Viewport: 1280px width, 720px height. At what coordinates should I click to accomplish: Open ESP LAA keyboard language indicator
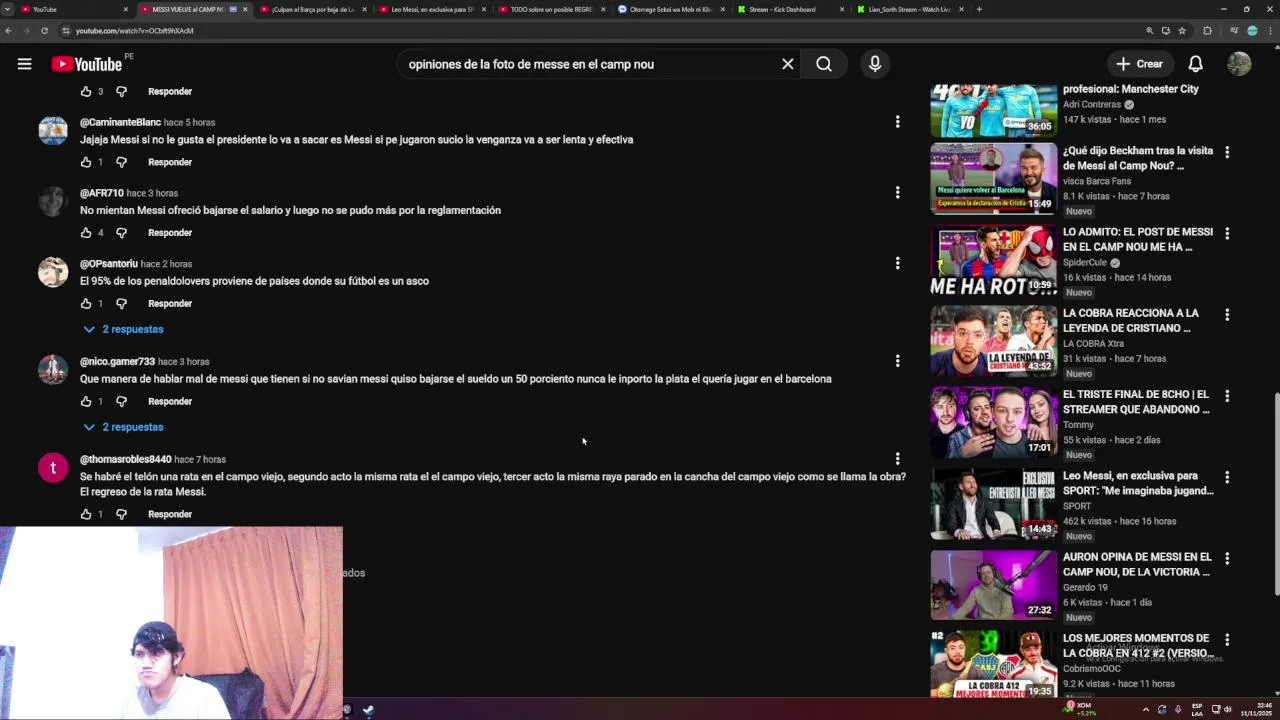[x=1197, y=709]
